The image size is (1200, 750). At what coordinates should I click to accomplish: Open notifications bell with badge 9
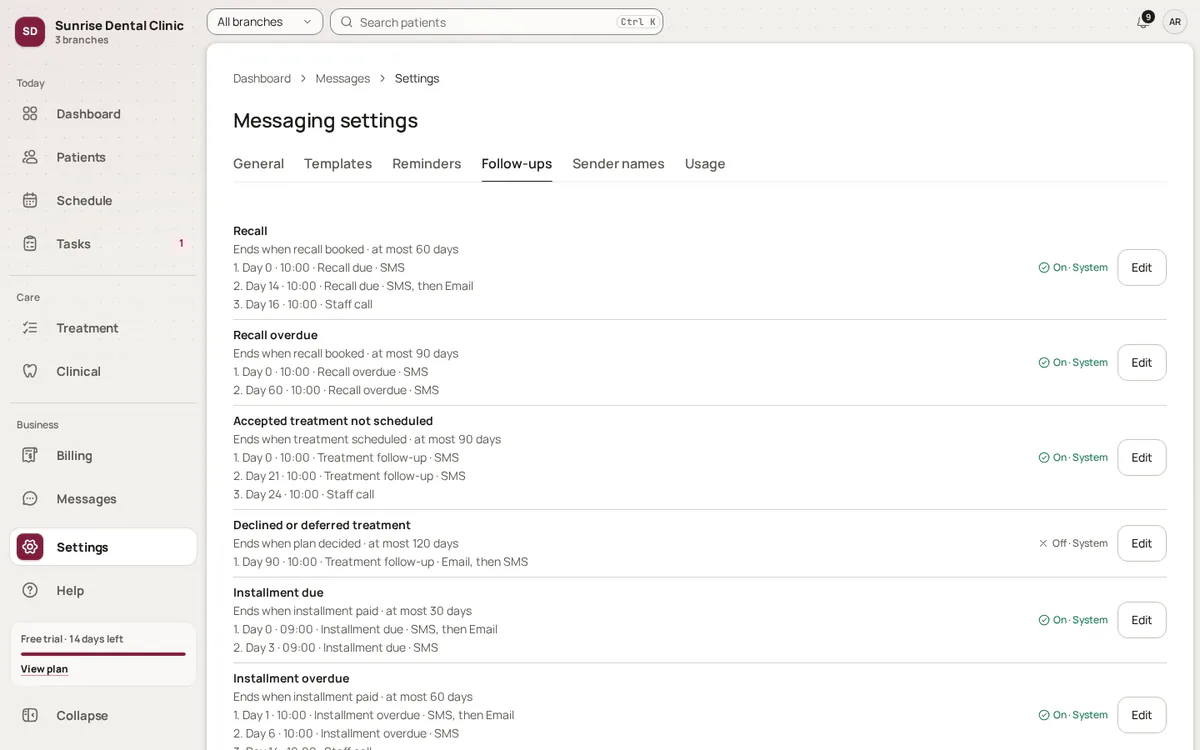[1143, 21]
